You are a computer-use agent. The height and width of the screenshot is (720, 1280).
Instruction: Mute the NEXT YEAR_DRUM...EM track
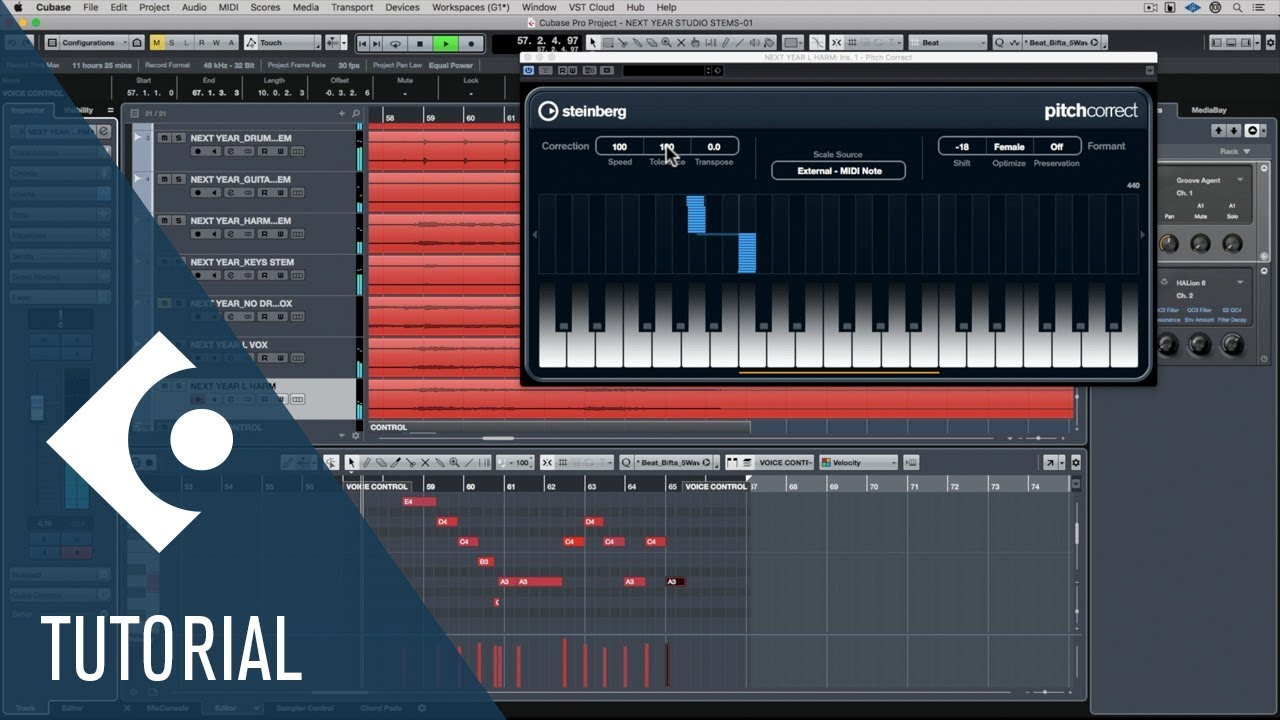coord(164,138)
